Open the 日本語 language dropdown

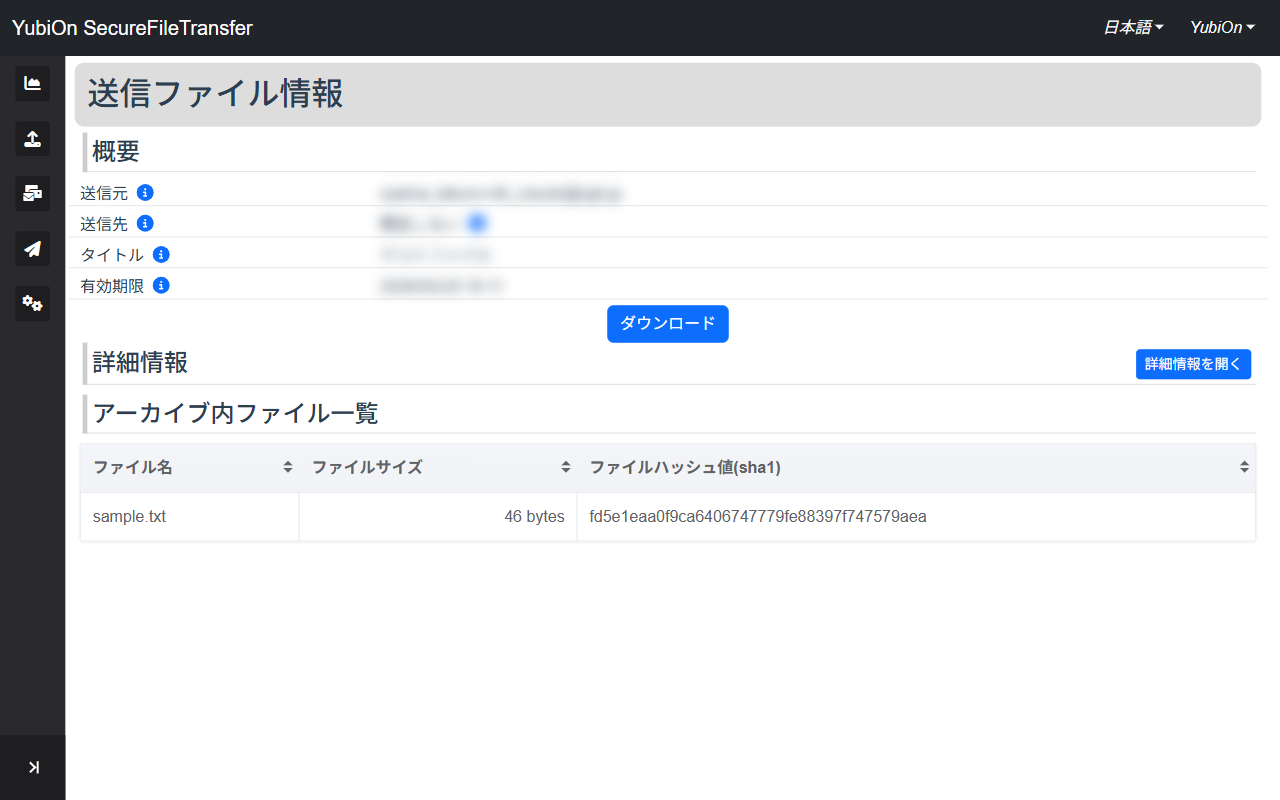1133,28
